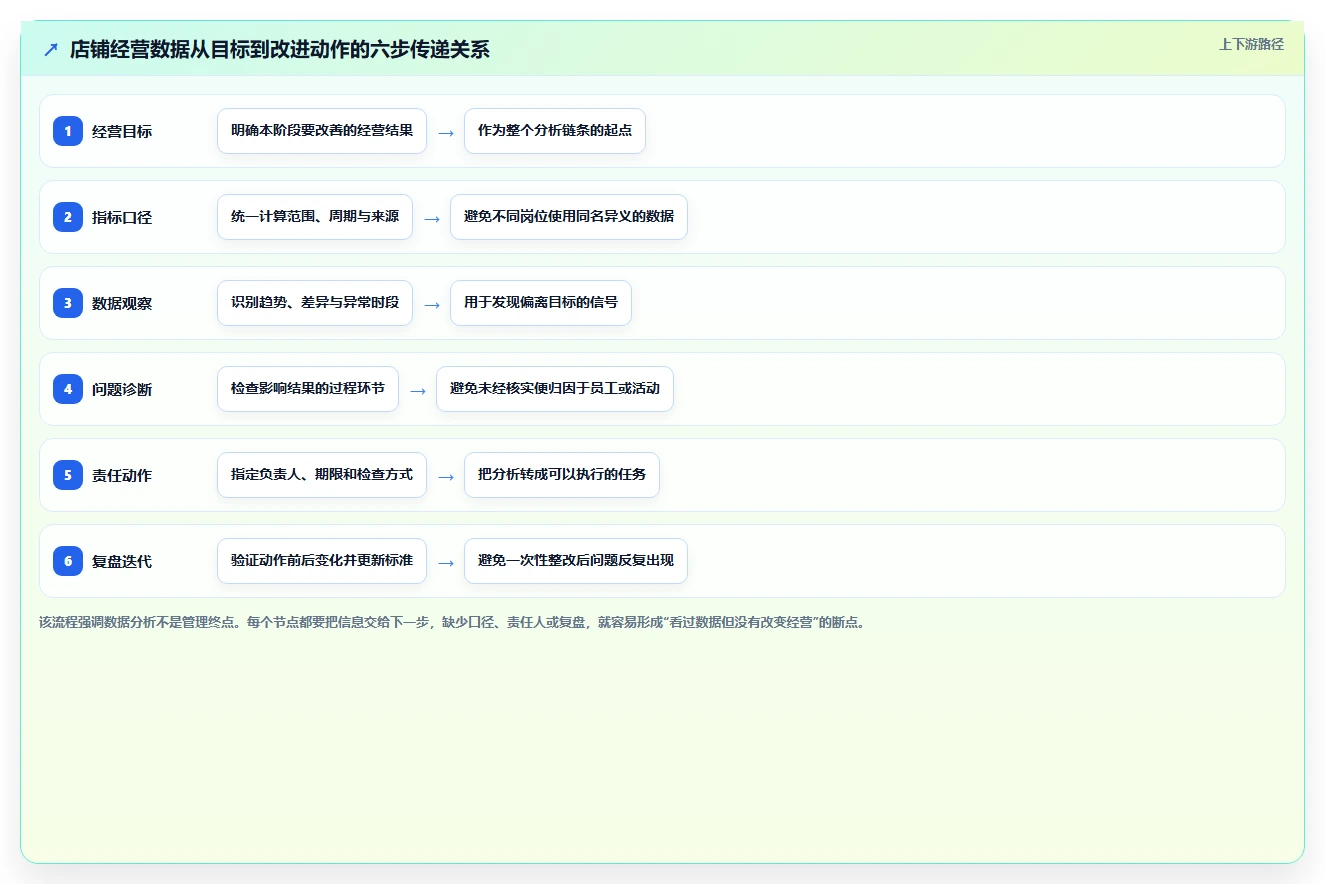Click the arrow in the 指标口径 row

(432, 218)
